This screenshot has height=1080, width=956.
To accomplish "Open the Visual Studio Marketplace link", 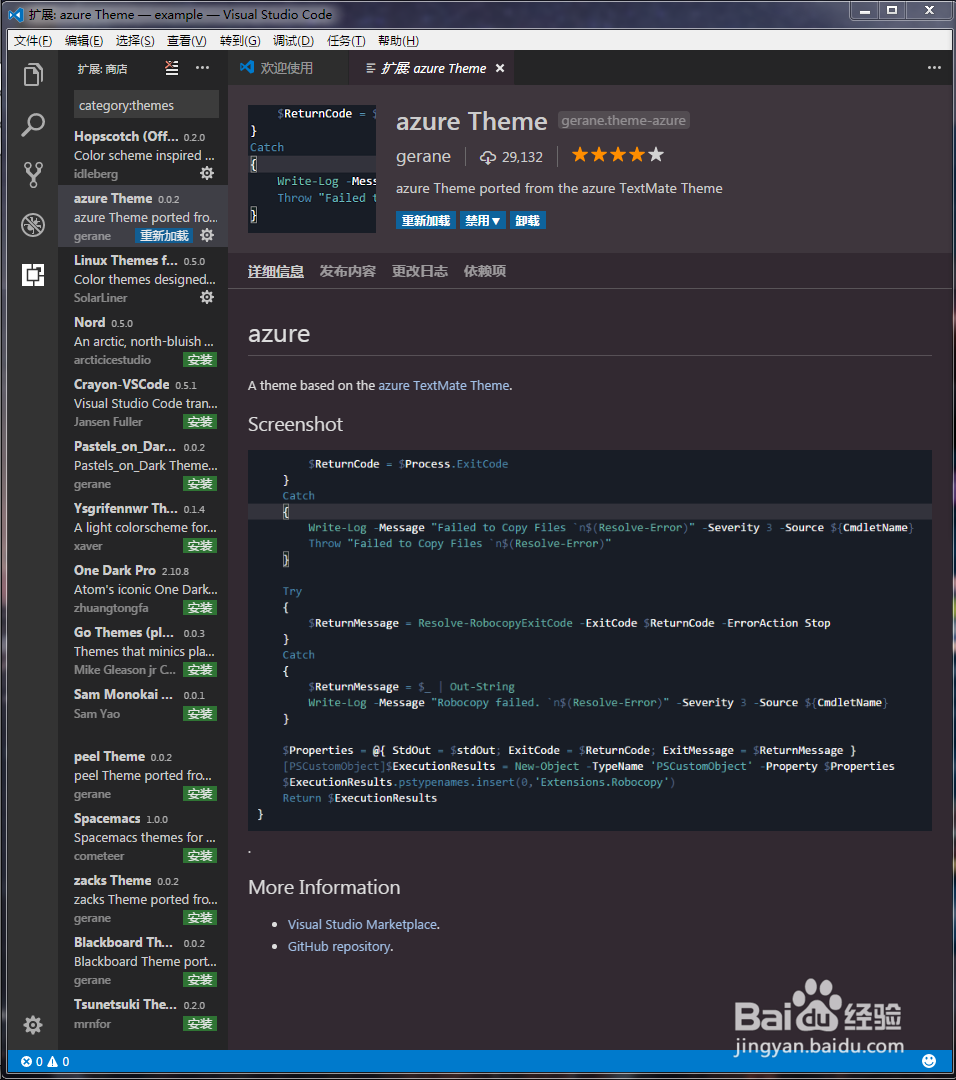I will coord(362,924).
